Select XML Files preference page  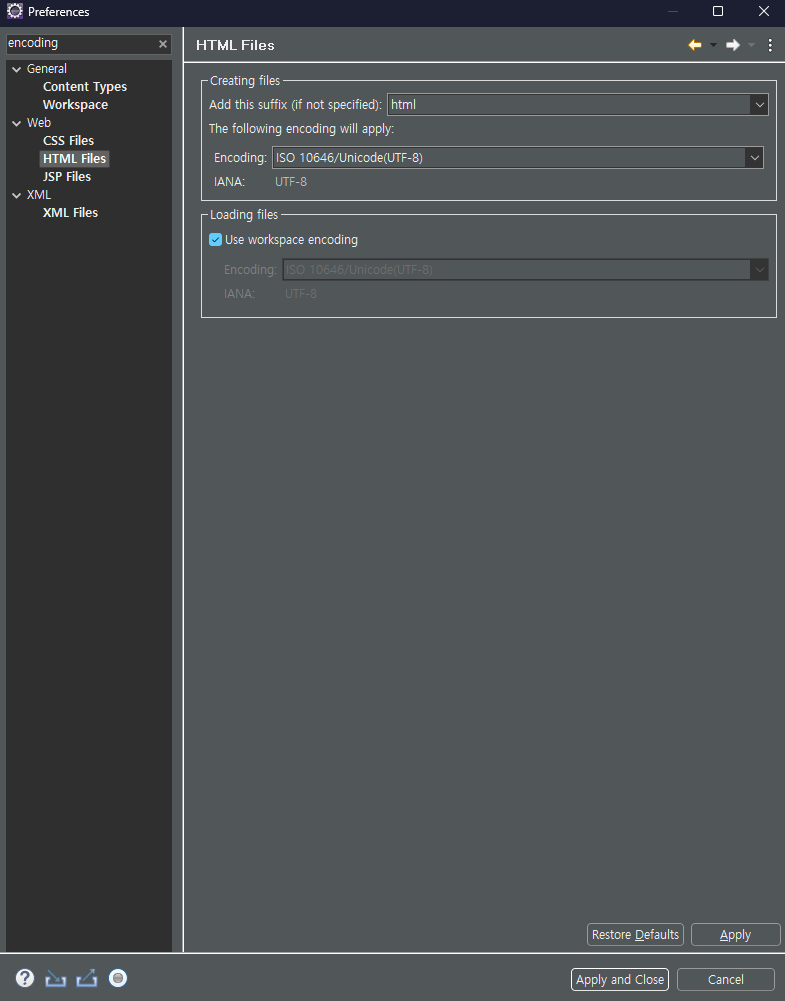70,213
